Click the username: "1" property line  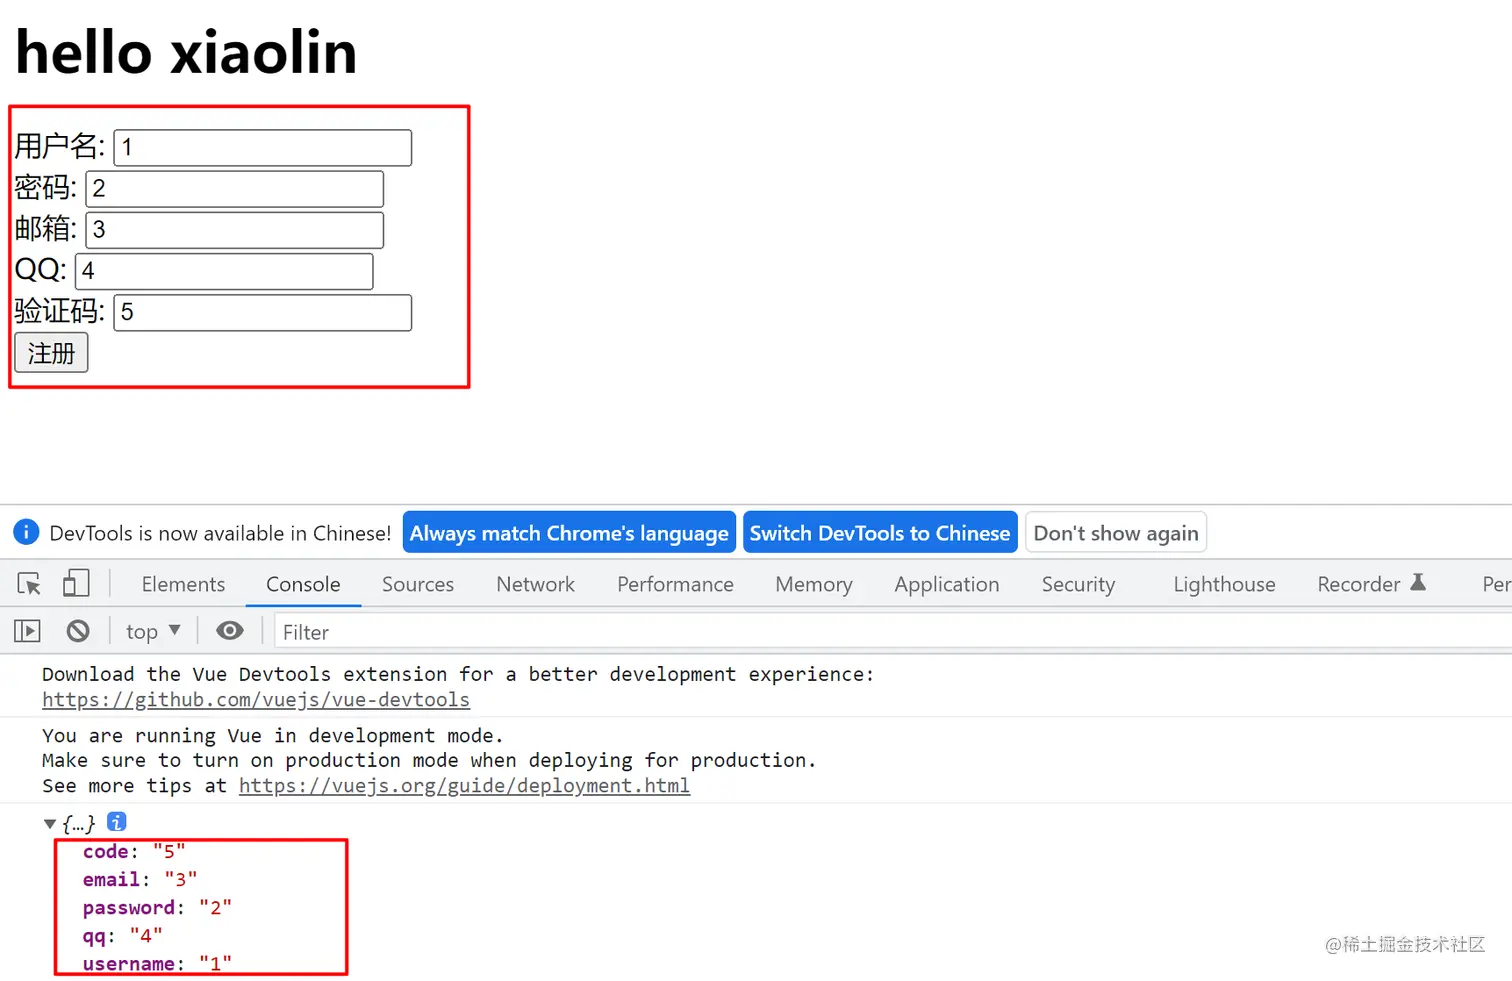(x=157, y=963)
